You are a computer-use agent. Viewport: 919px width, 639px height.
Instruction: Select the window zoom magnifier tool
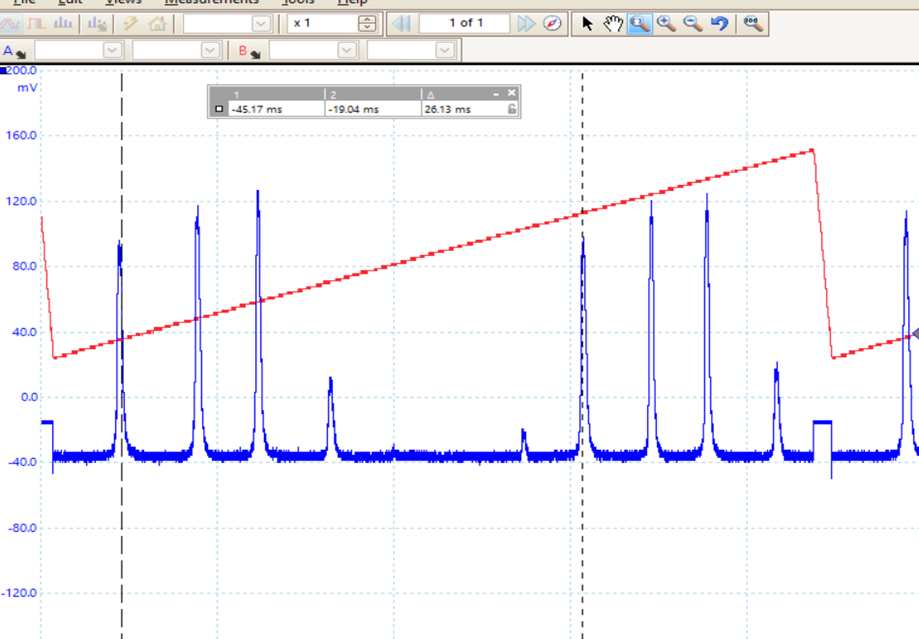(x=639, y=23)
